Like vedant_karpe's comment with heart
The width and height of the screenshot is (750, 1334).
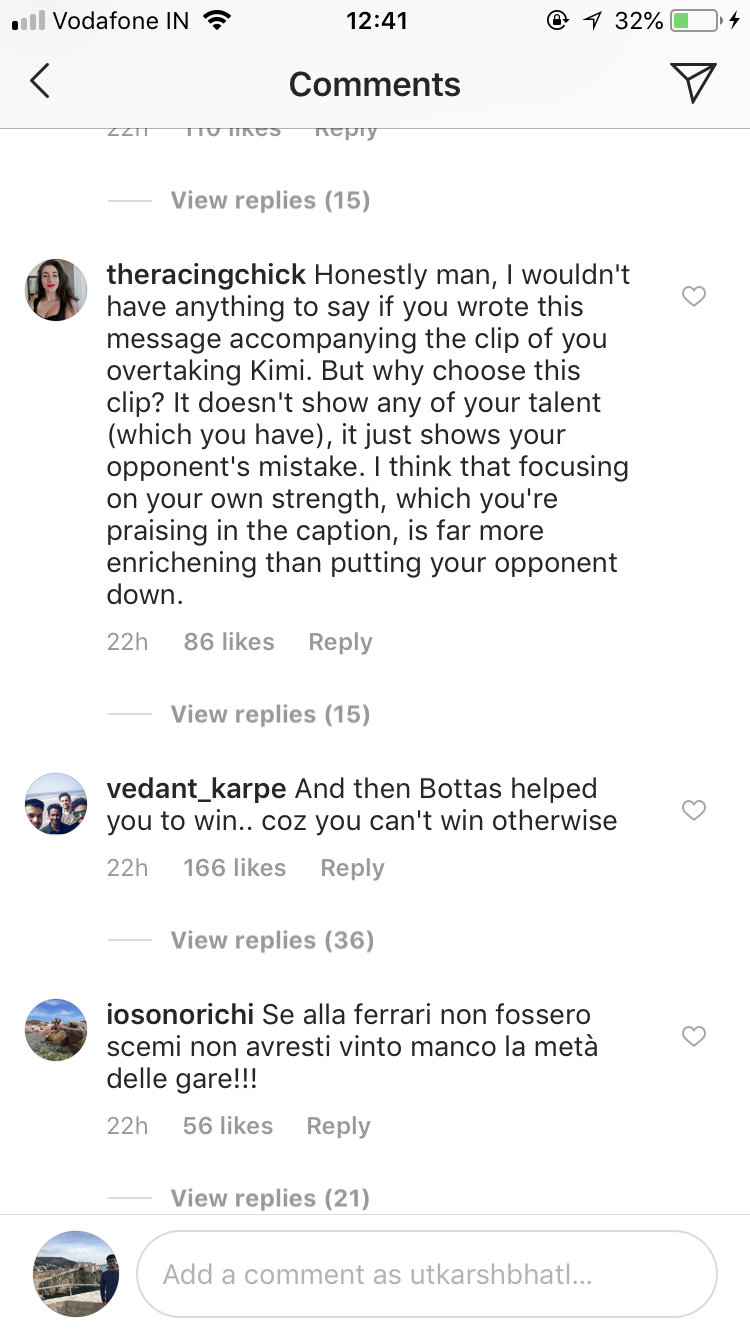click(x=693, y=810)
